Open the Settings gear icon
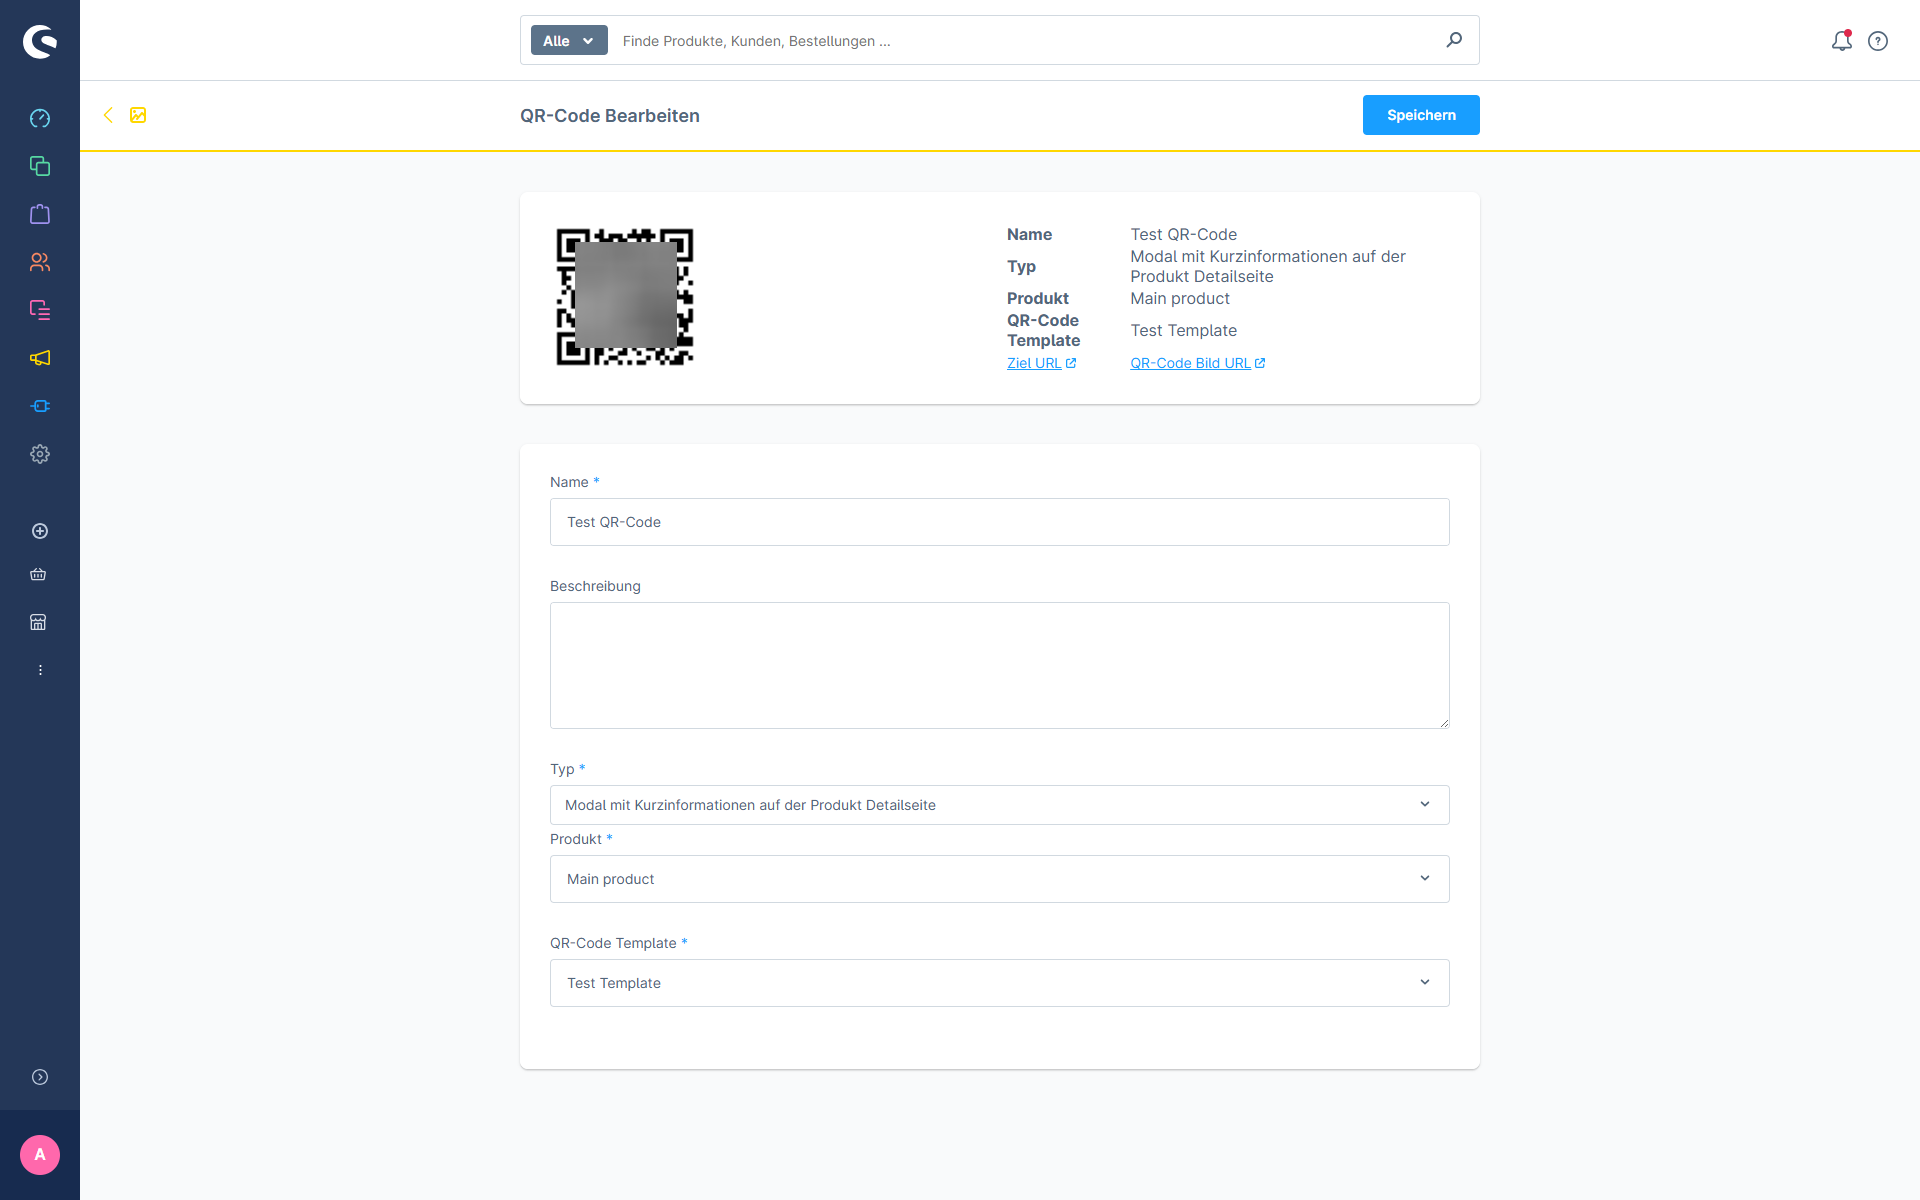Viewport: 1920px width, 1200px height. [x=40, y=454]
